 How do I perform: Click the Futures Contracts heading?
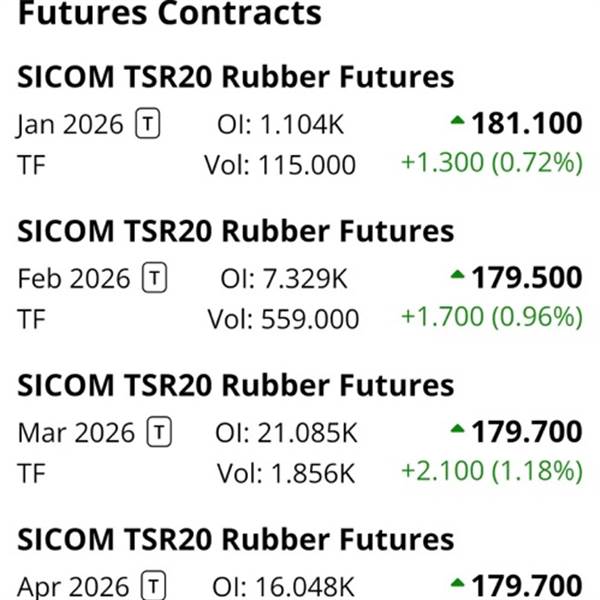[x=170, y=14]
